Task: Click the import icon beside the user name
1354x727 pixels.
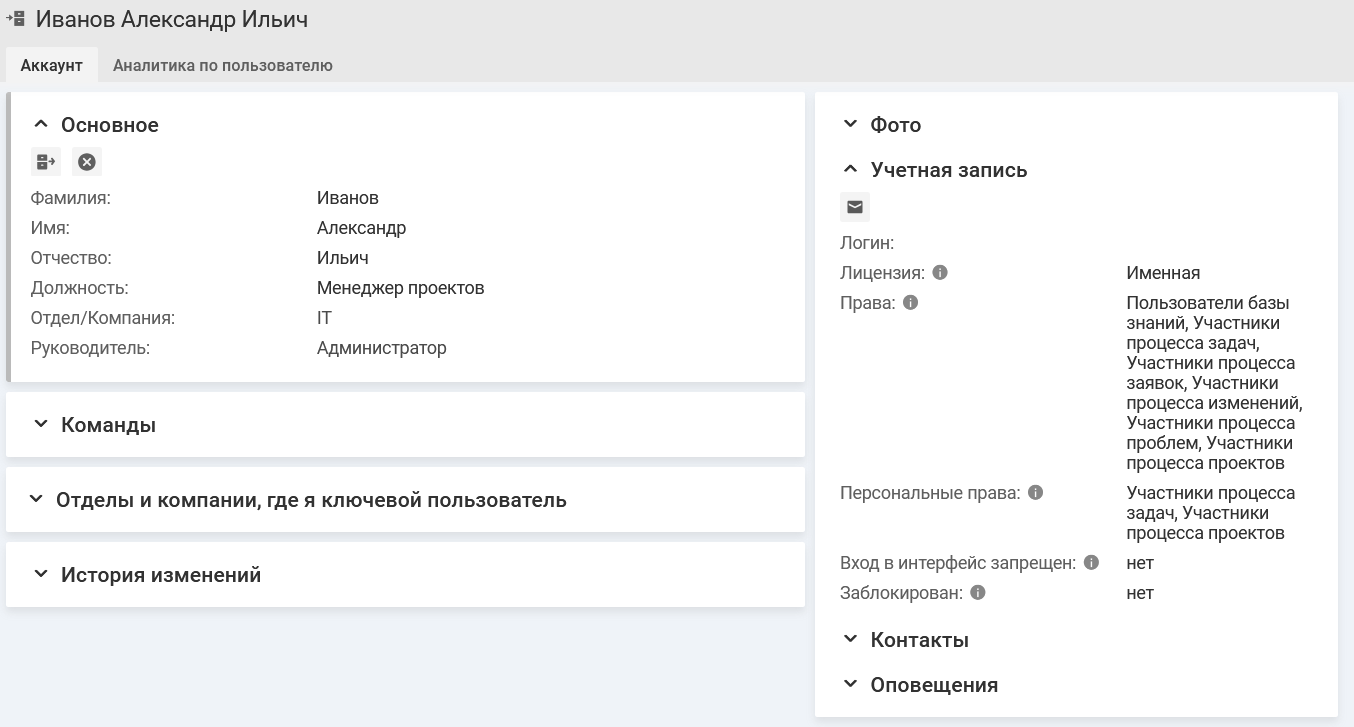Action: (x=16, y=19)
